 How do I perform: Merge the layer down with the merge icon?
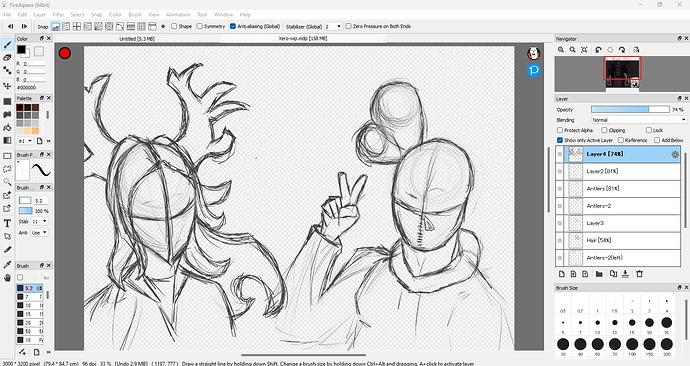625,274
